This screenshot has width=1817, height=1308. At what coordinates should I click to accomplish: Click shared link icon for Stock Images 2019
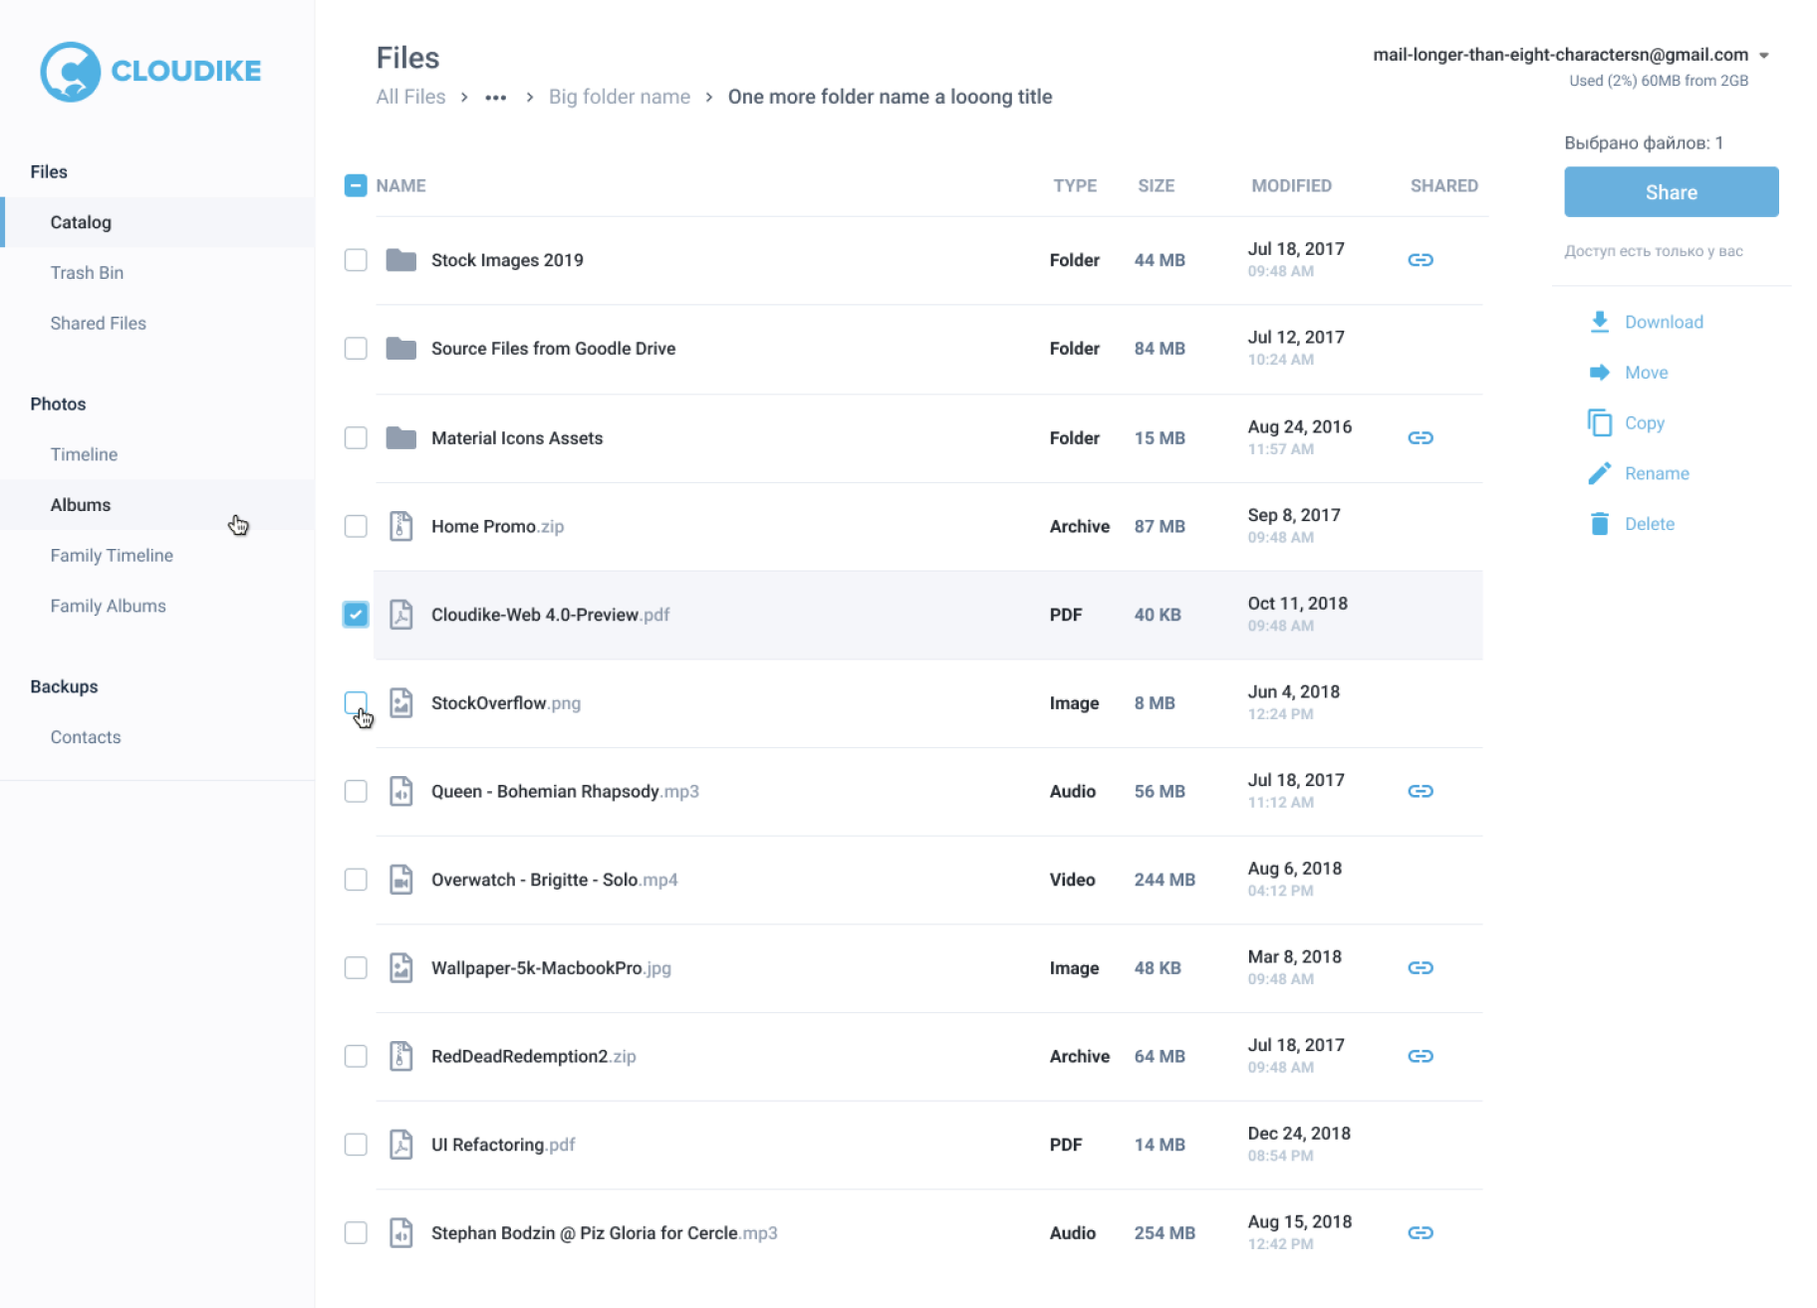1420,260
